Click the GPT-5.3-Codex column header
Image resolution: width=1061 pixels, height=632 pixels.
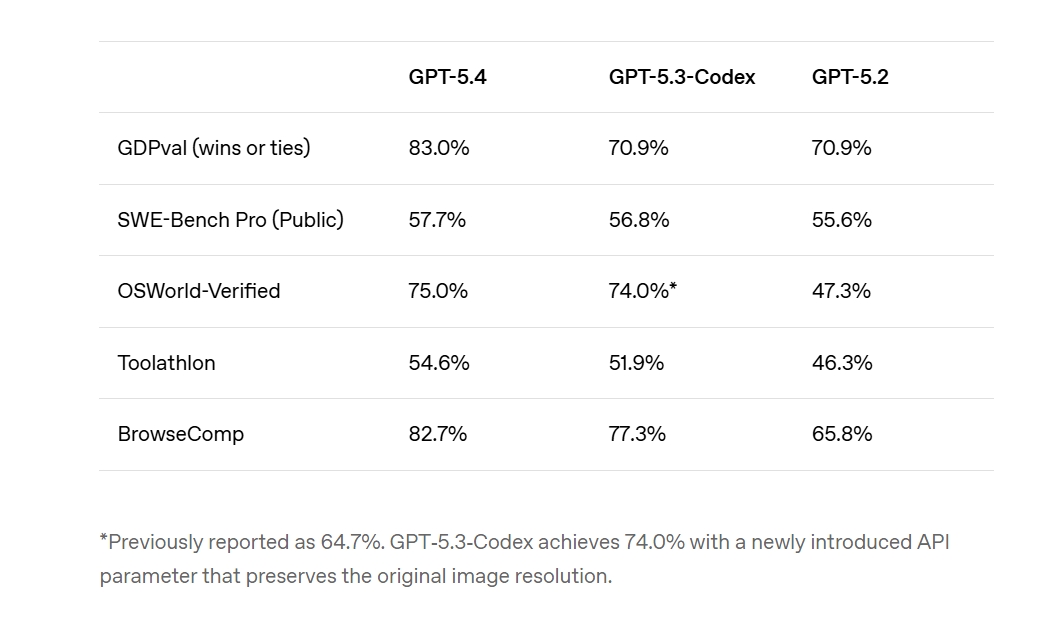(682, 77)
